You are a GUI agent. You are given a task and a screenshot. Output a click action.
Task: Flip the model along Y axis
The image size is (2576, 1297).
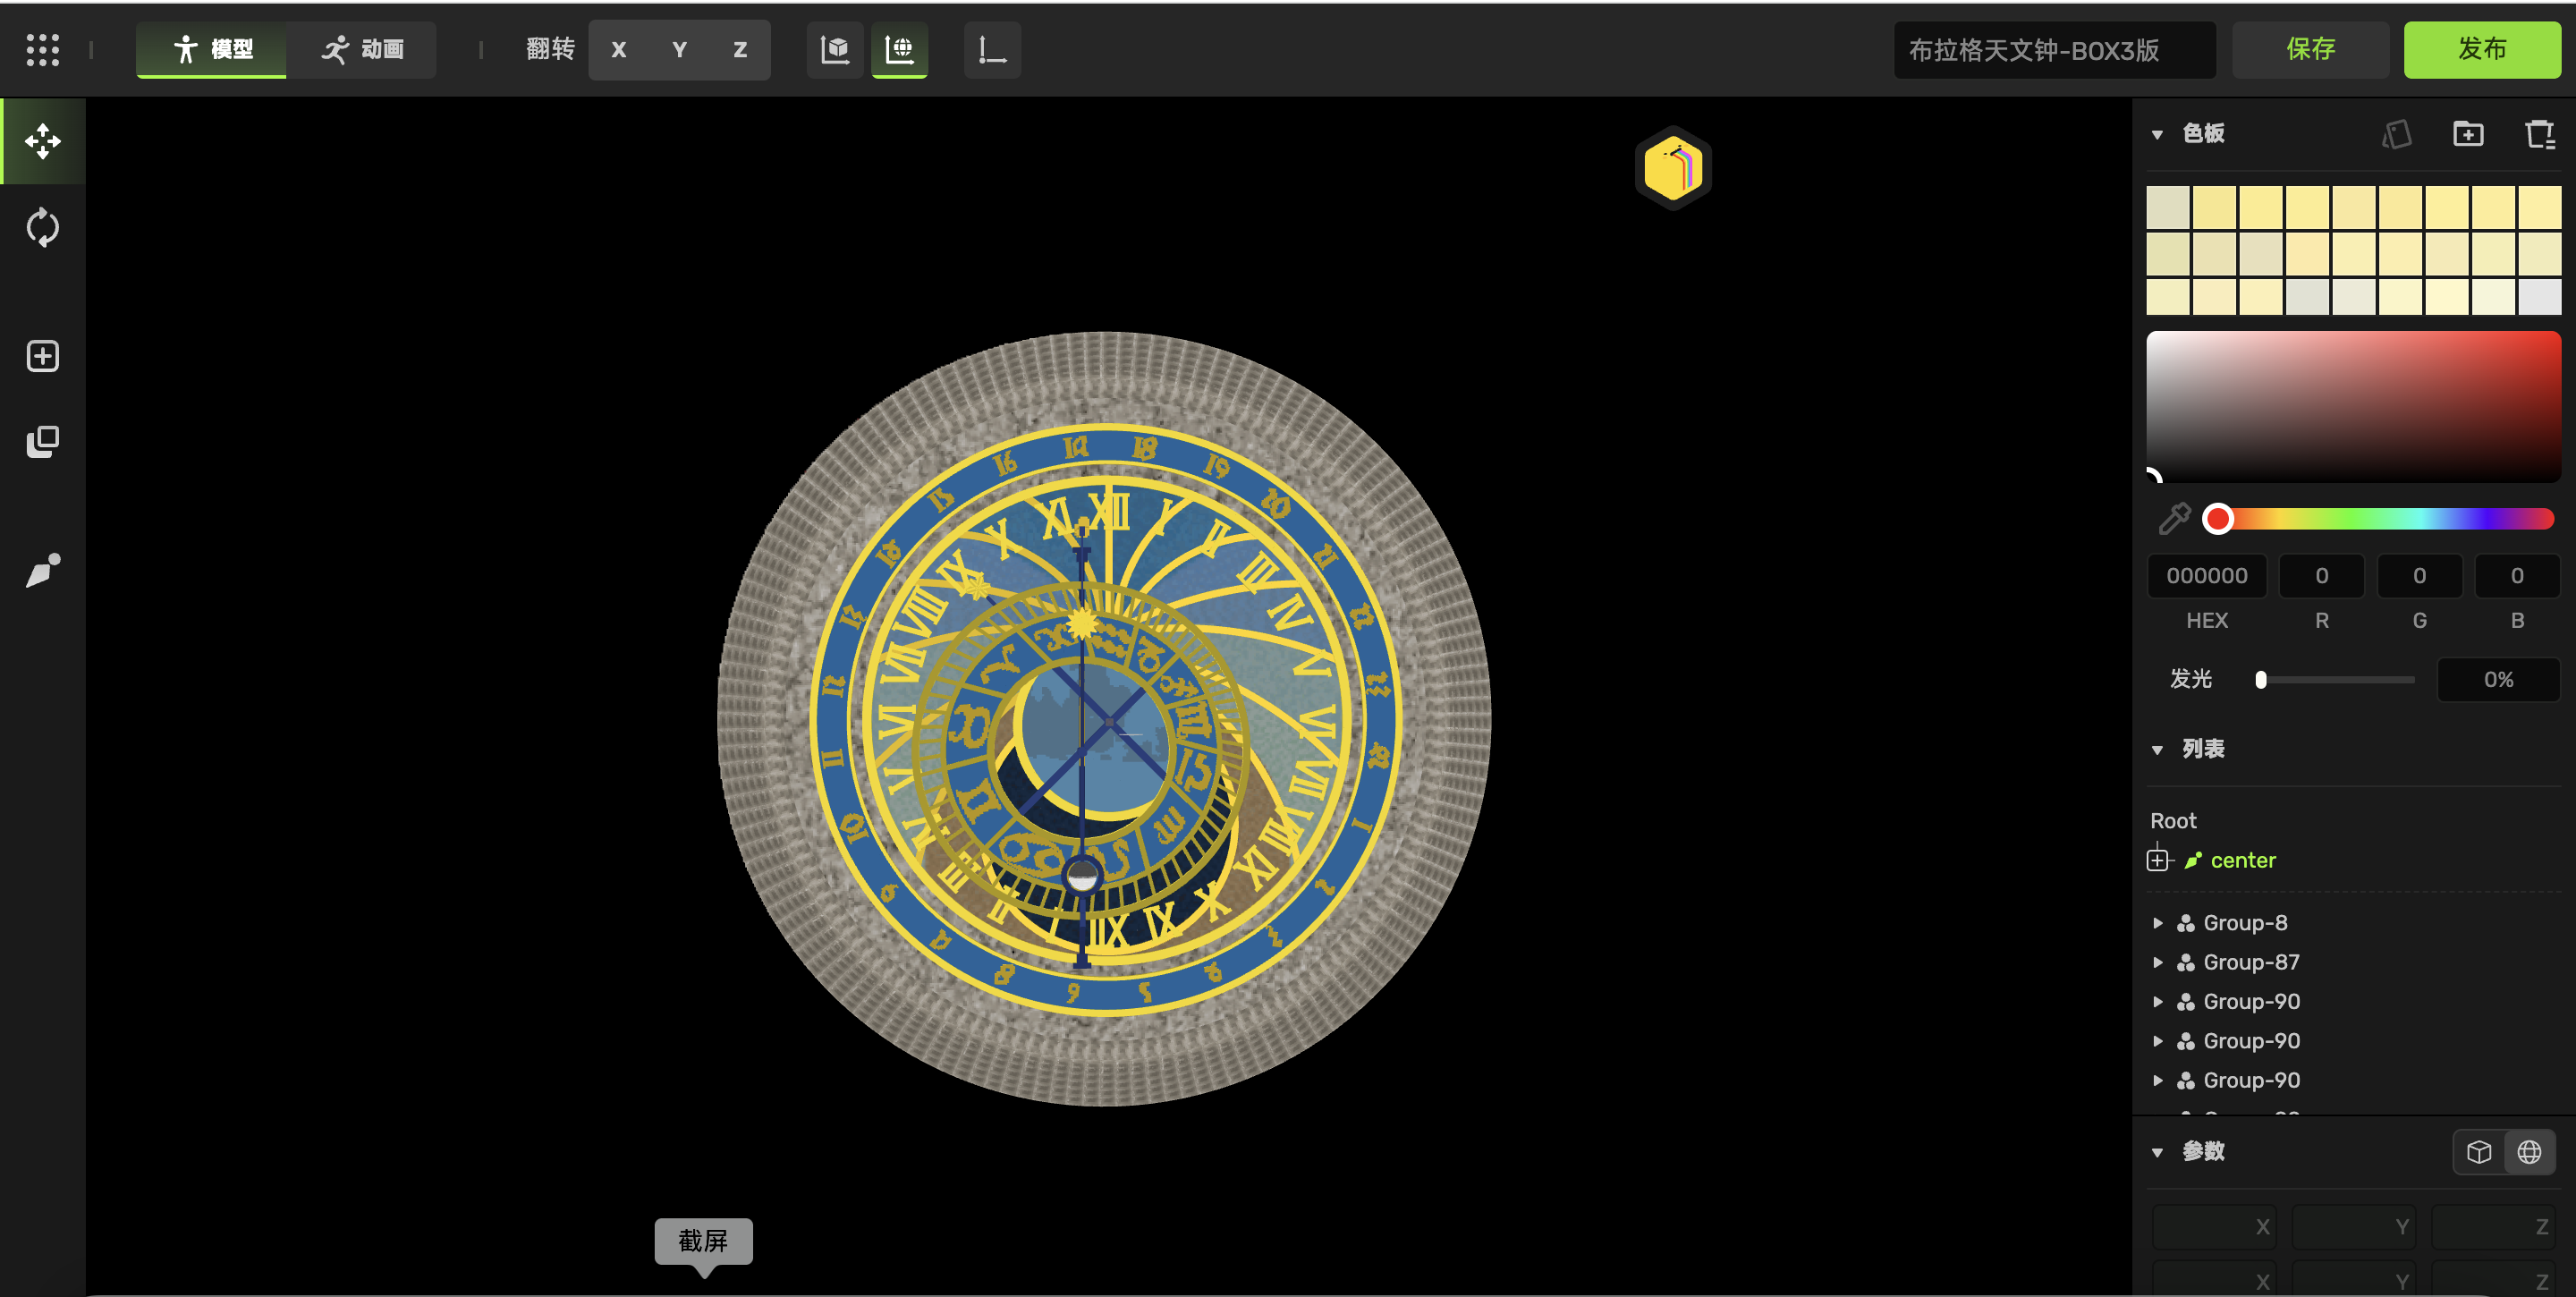point(680,50)
